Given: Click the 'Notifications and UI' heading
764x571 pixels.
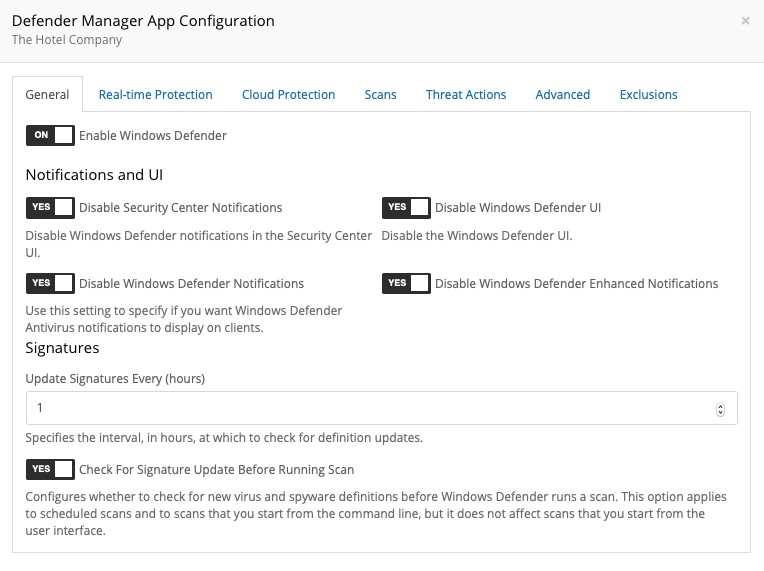Looking at the screenshot, I should click(94, 174).
